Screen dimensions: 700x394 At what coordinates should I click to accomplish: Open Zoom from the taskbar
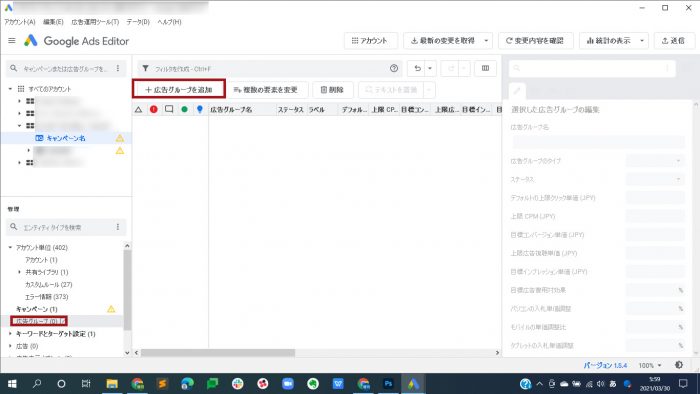click(x=288, y=384)
